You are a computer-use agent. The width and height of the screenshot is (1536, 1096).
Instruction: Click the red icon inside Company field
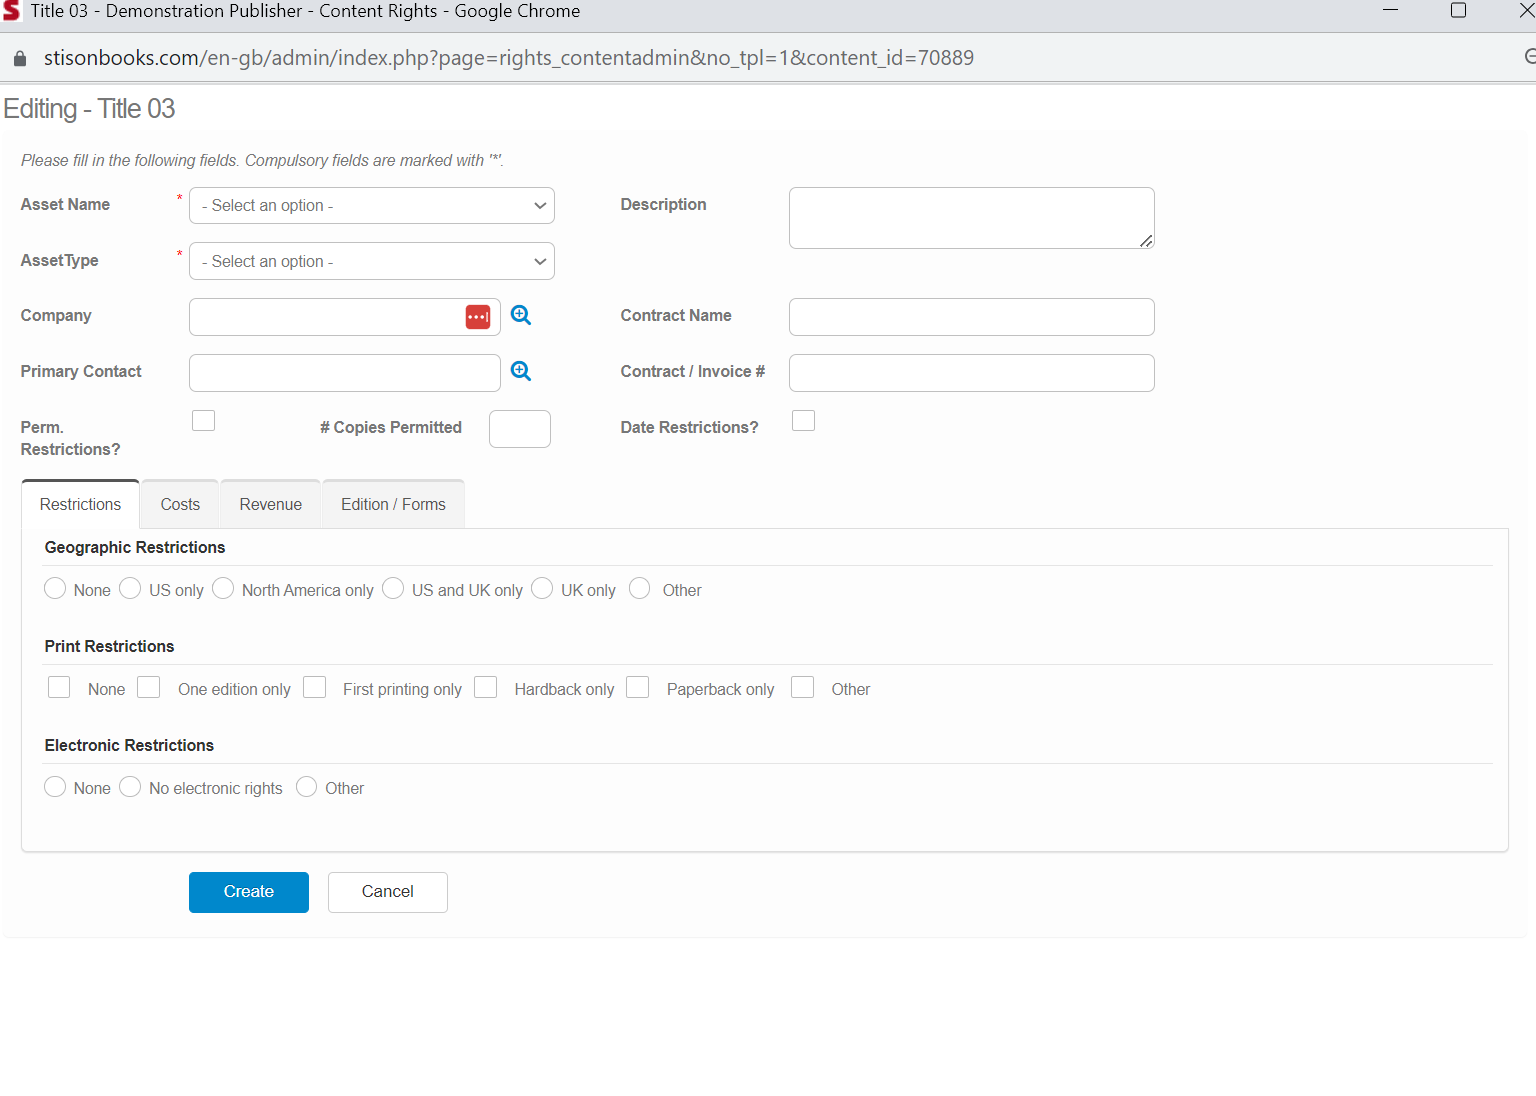[478, 317]
